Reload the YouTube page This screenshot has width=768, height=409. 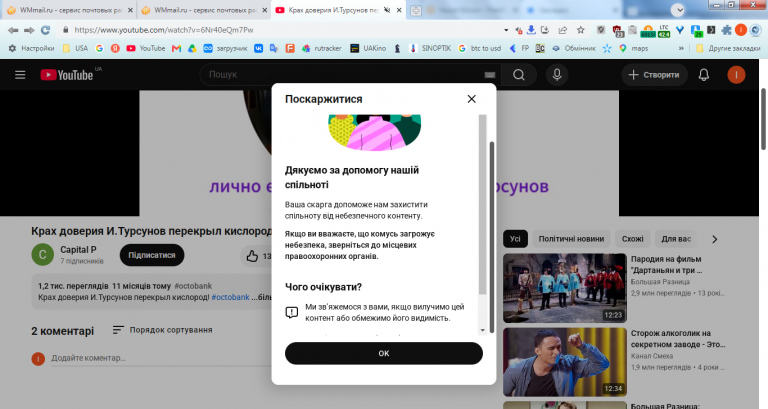click(46, 30)
